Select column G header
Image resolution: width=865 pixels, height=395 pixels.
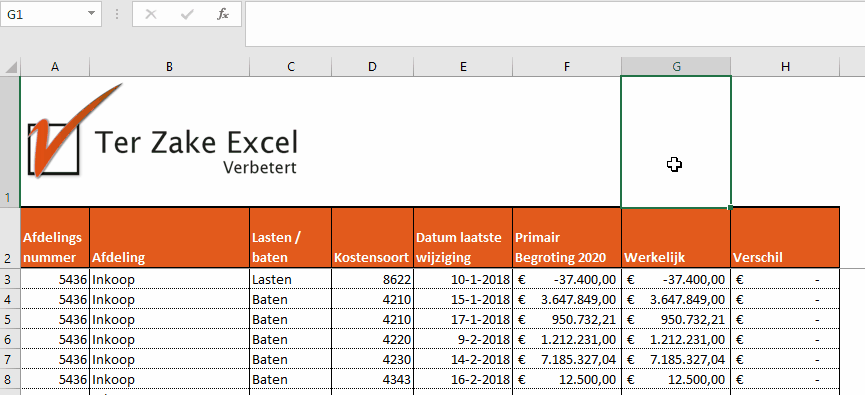(676, 66)
